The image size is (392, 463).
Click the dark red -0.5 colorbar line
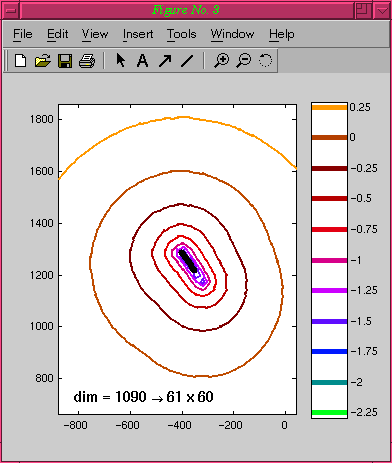click(x=329, y=199)
